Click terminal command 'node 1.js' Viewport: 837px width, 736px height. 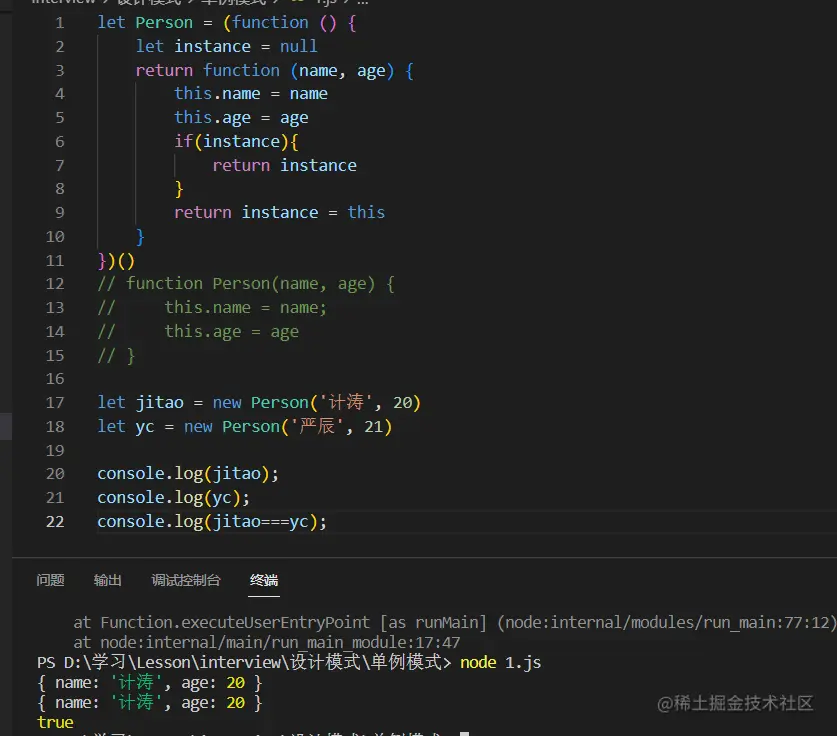pos(501,663)
